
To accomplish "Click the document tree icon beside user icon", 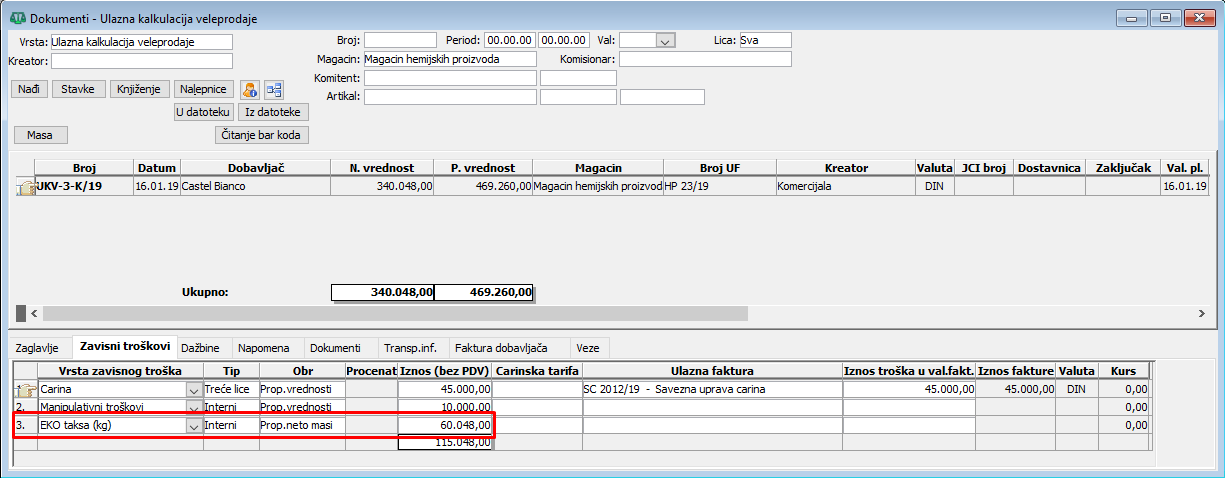I will (x=273, y=89).
